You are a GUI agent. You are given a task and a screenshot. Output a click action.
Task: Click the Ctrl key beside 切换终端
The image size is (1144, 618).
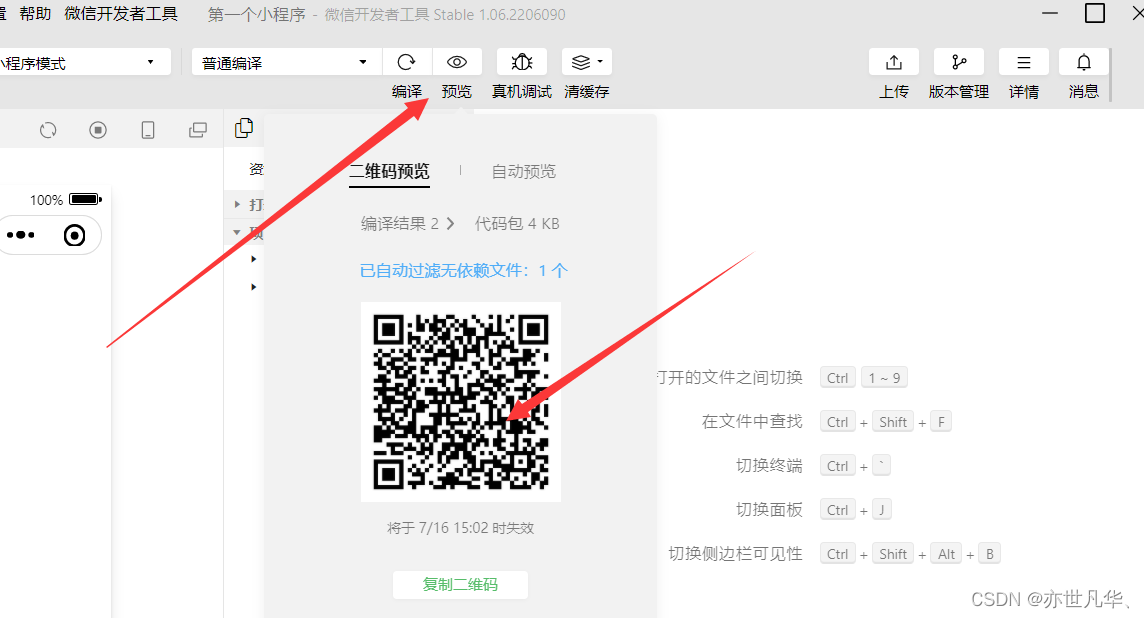(x=838, y=466)
